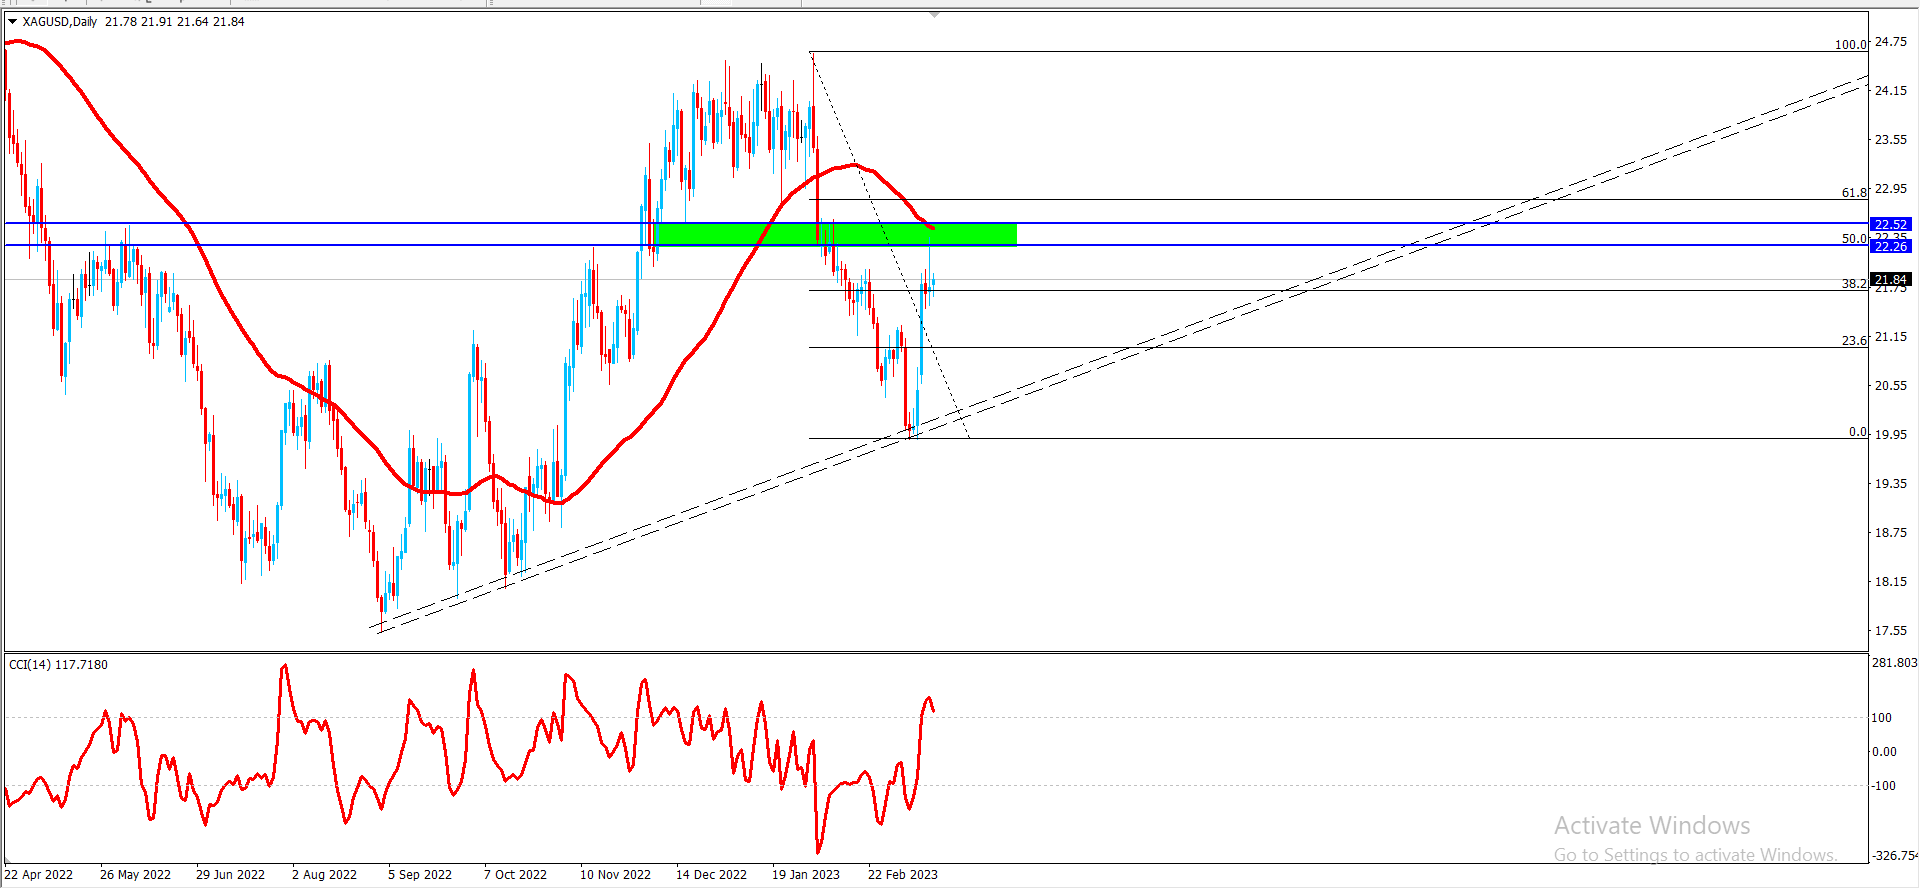
Task: Click the dropdown arrow beside XAGUSD,Daily
Action: [x=12, y=21]
